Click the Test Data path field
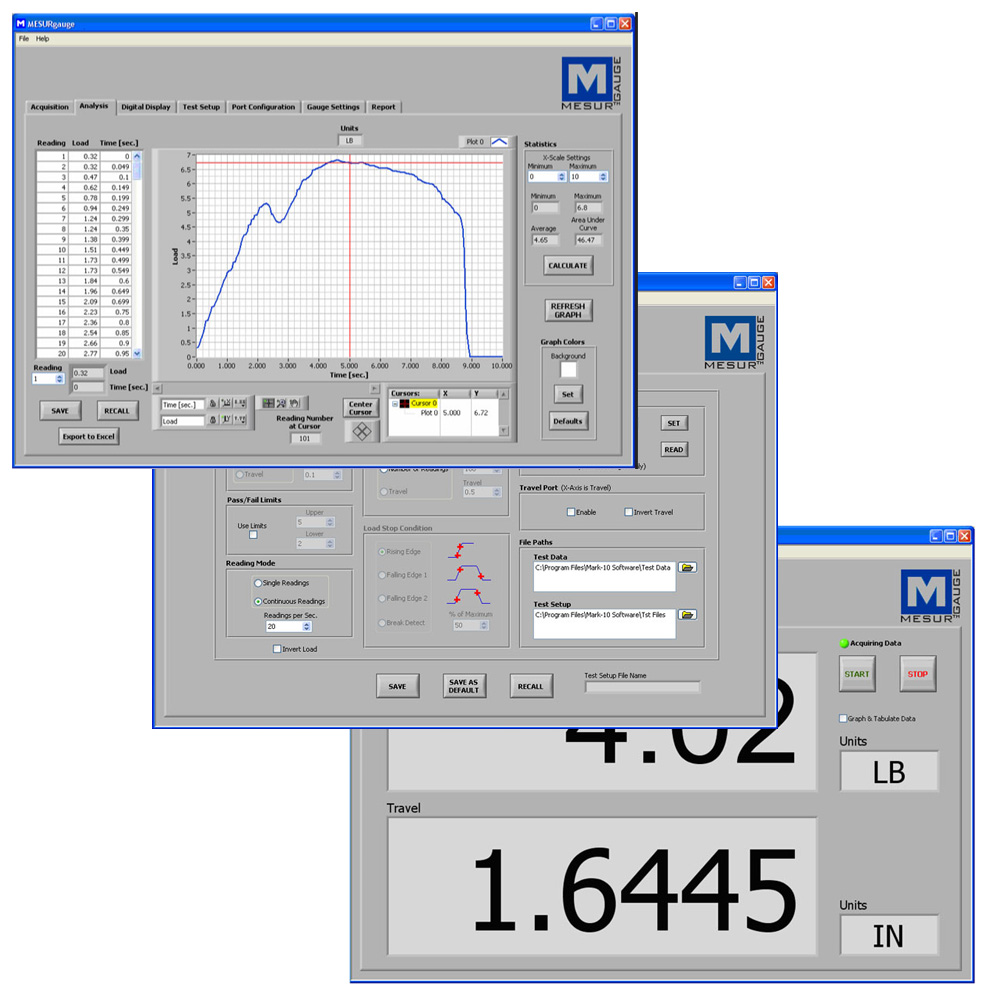The height and width of the screenshot is (1000, 1000). [604, 577]
